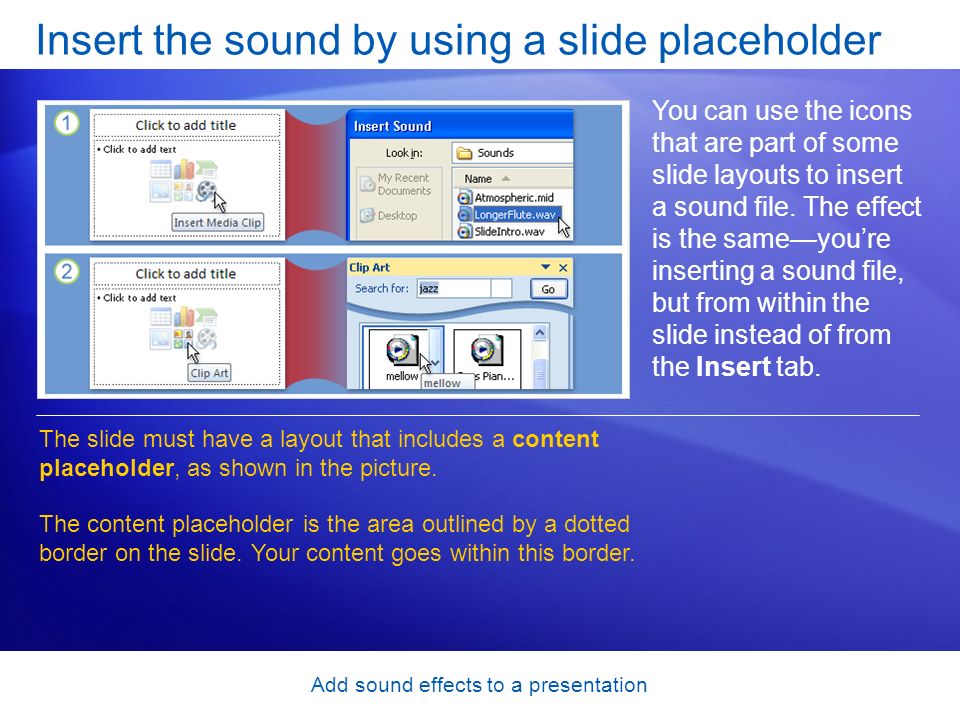Click the bold 'content placeholder' text
Image resolution: width=960 pixels, height=720 pixels.
(320, 454)
